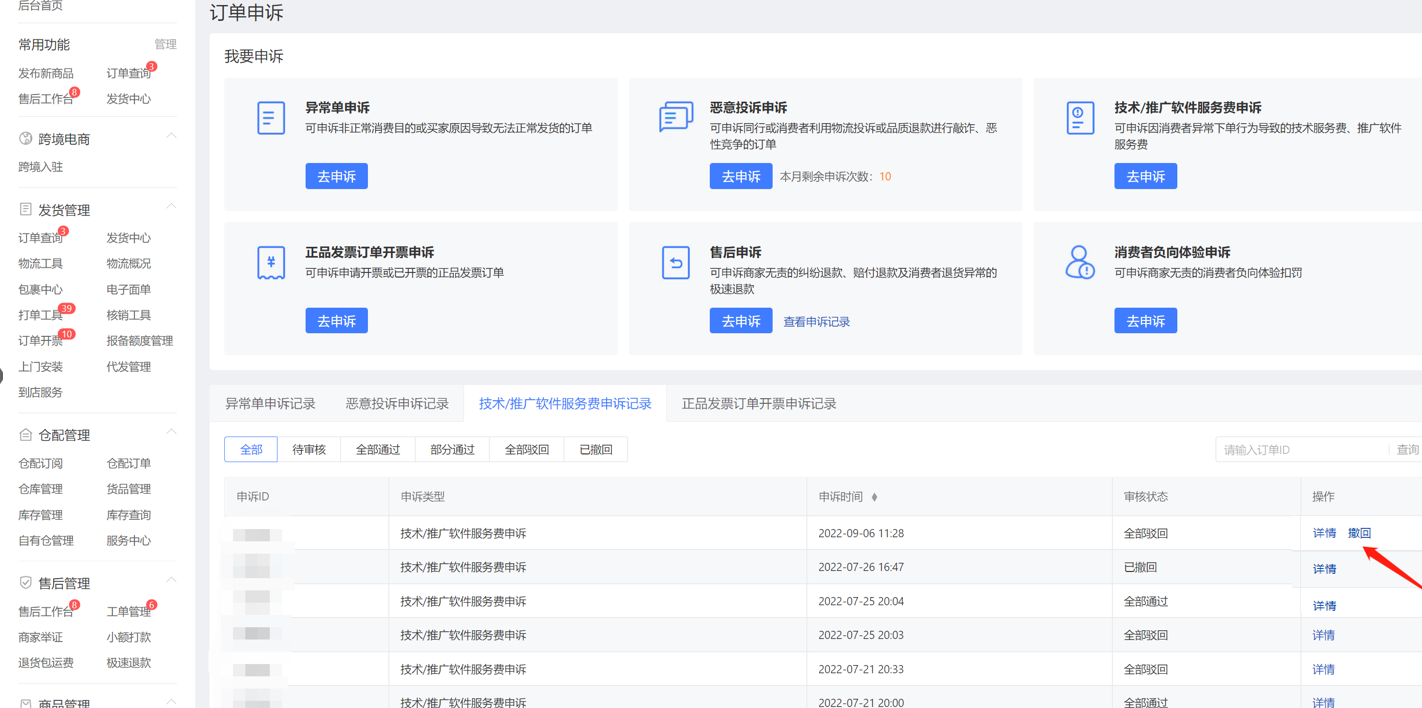
Task: Select the 待审核 filter option
Action: pos(308,449)
